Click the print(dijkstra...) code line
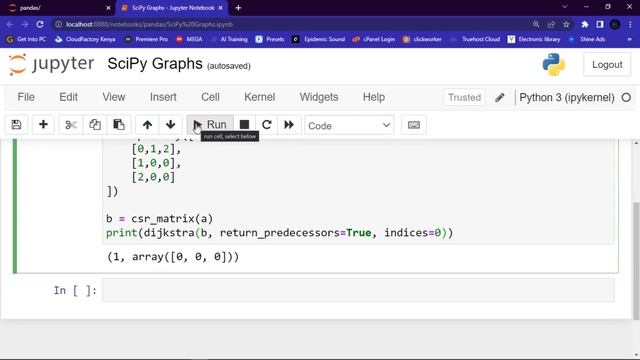Screen dimensions: 640x360 point(279,233)
